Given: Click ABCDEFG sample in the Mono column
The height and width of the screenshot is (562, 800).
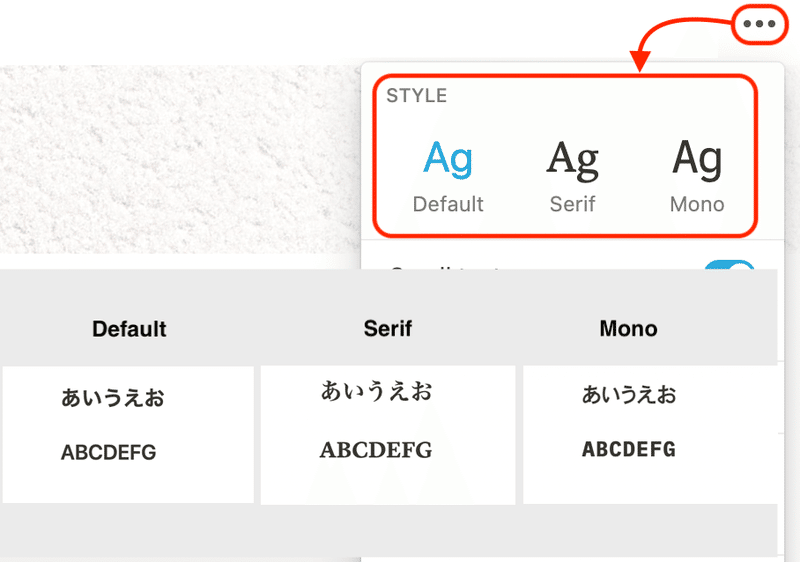Looking at the screenshot, I should [629, 449].
